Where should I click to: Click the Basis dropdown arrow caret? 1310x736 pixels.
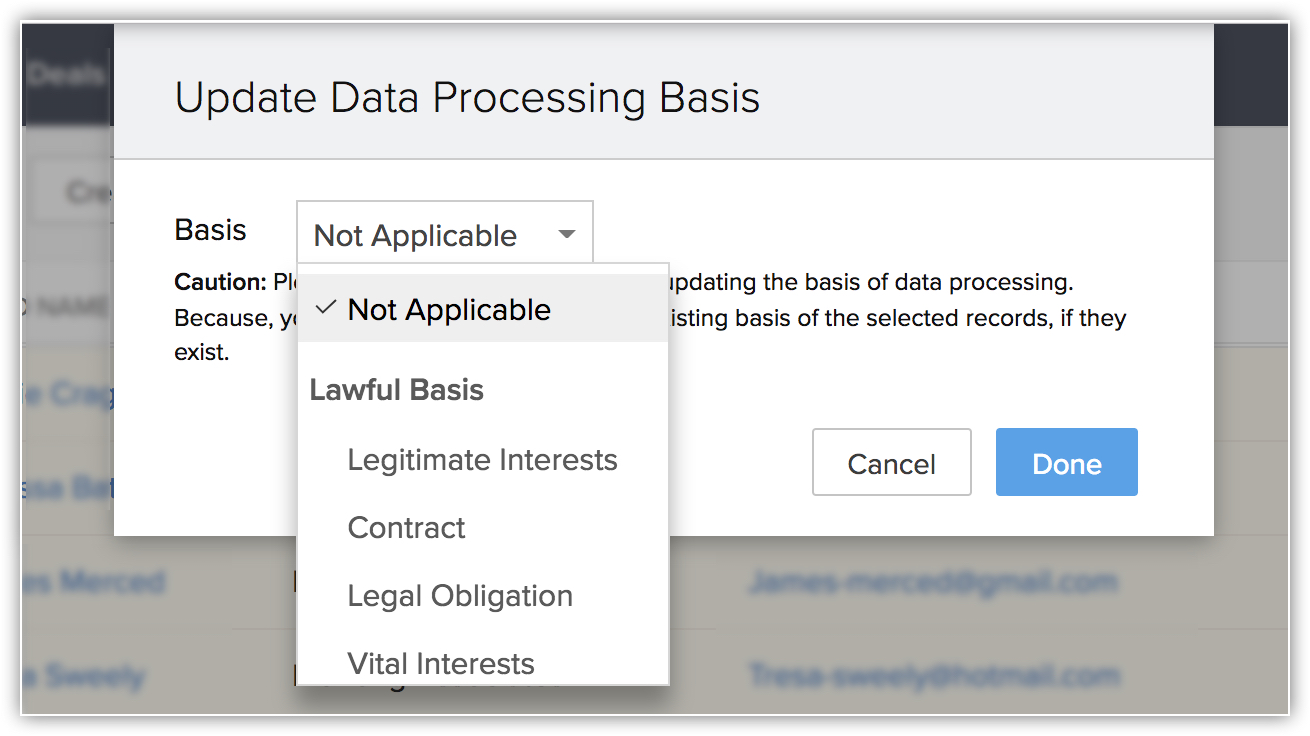pos(566,235)
